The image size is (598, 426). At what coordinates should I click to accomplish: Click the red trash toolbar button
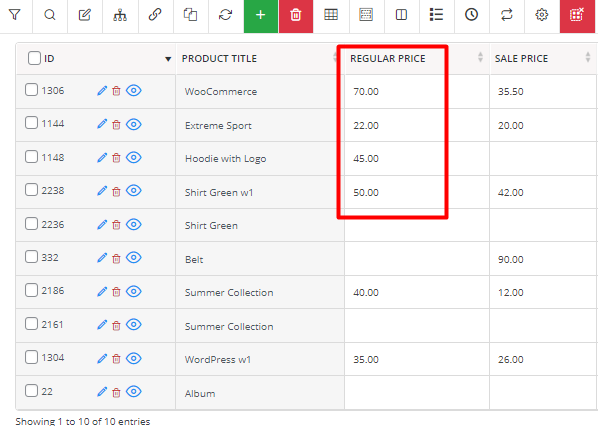click(x=296, y=15)
